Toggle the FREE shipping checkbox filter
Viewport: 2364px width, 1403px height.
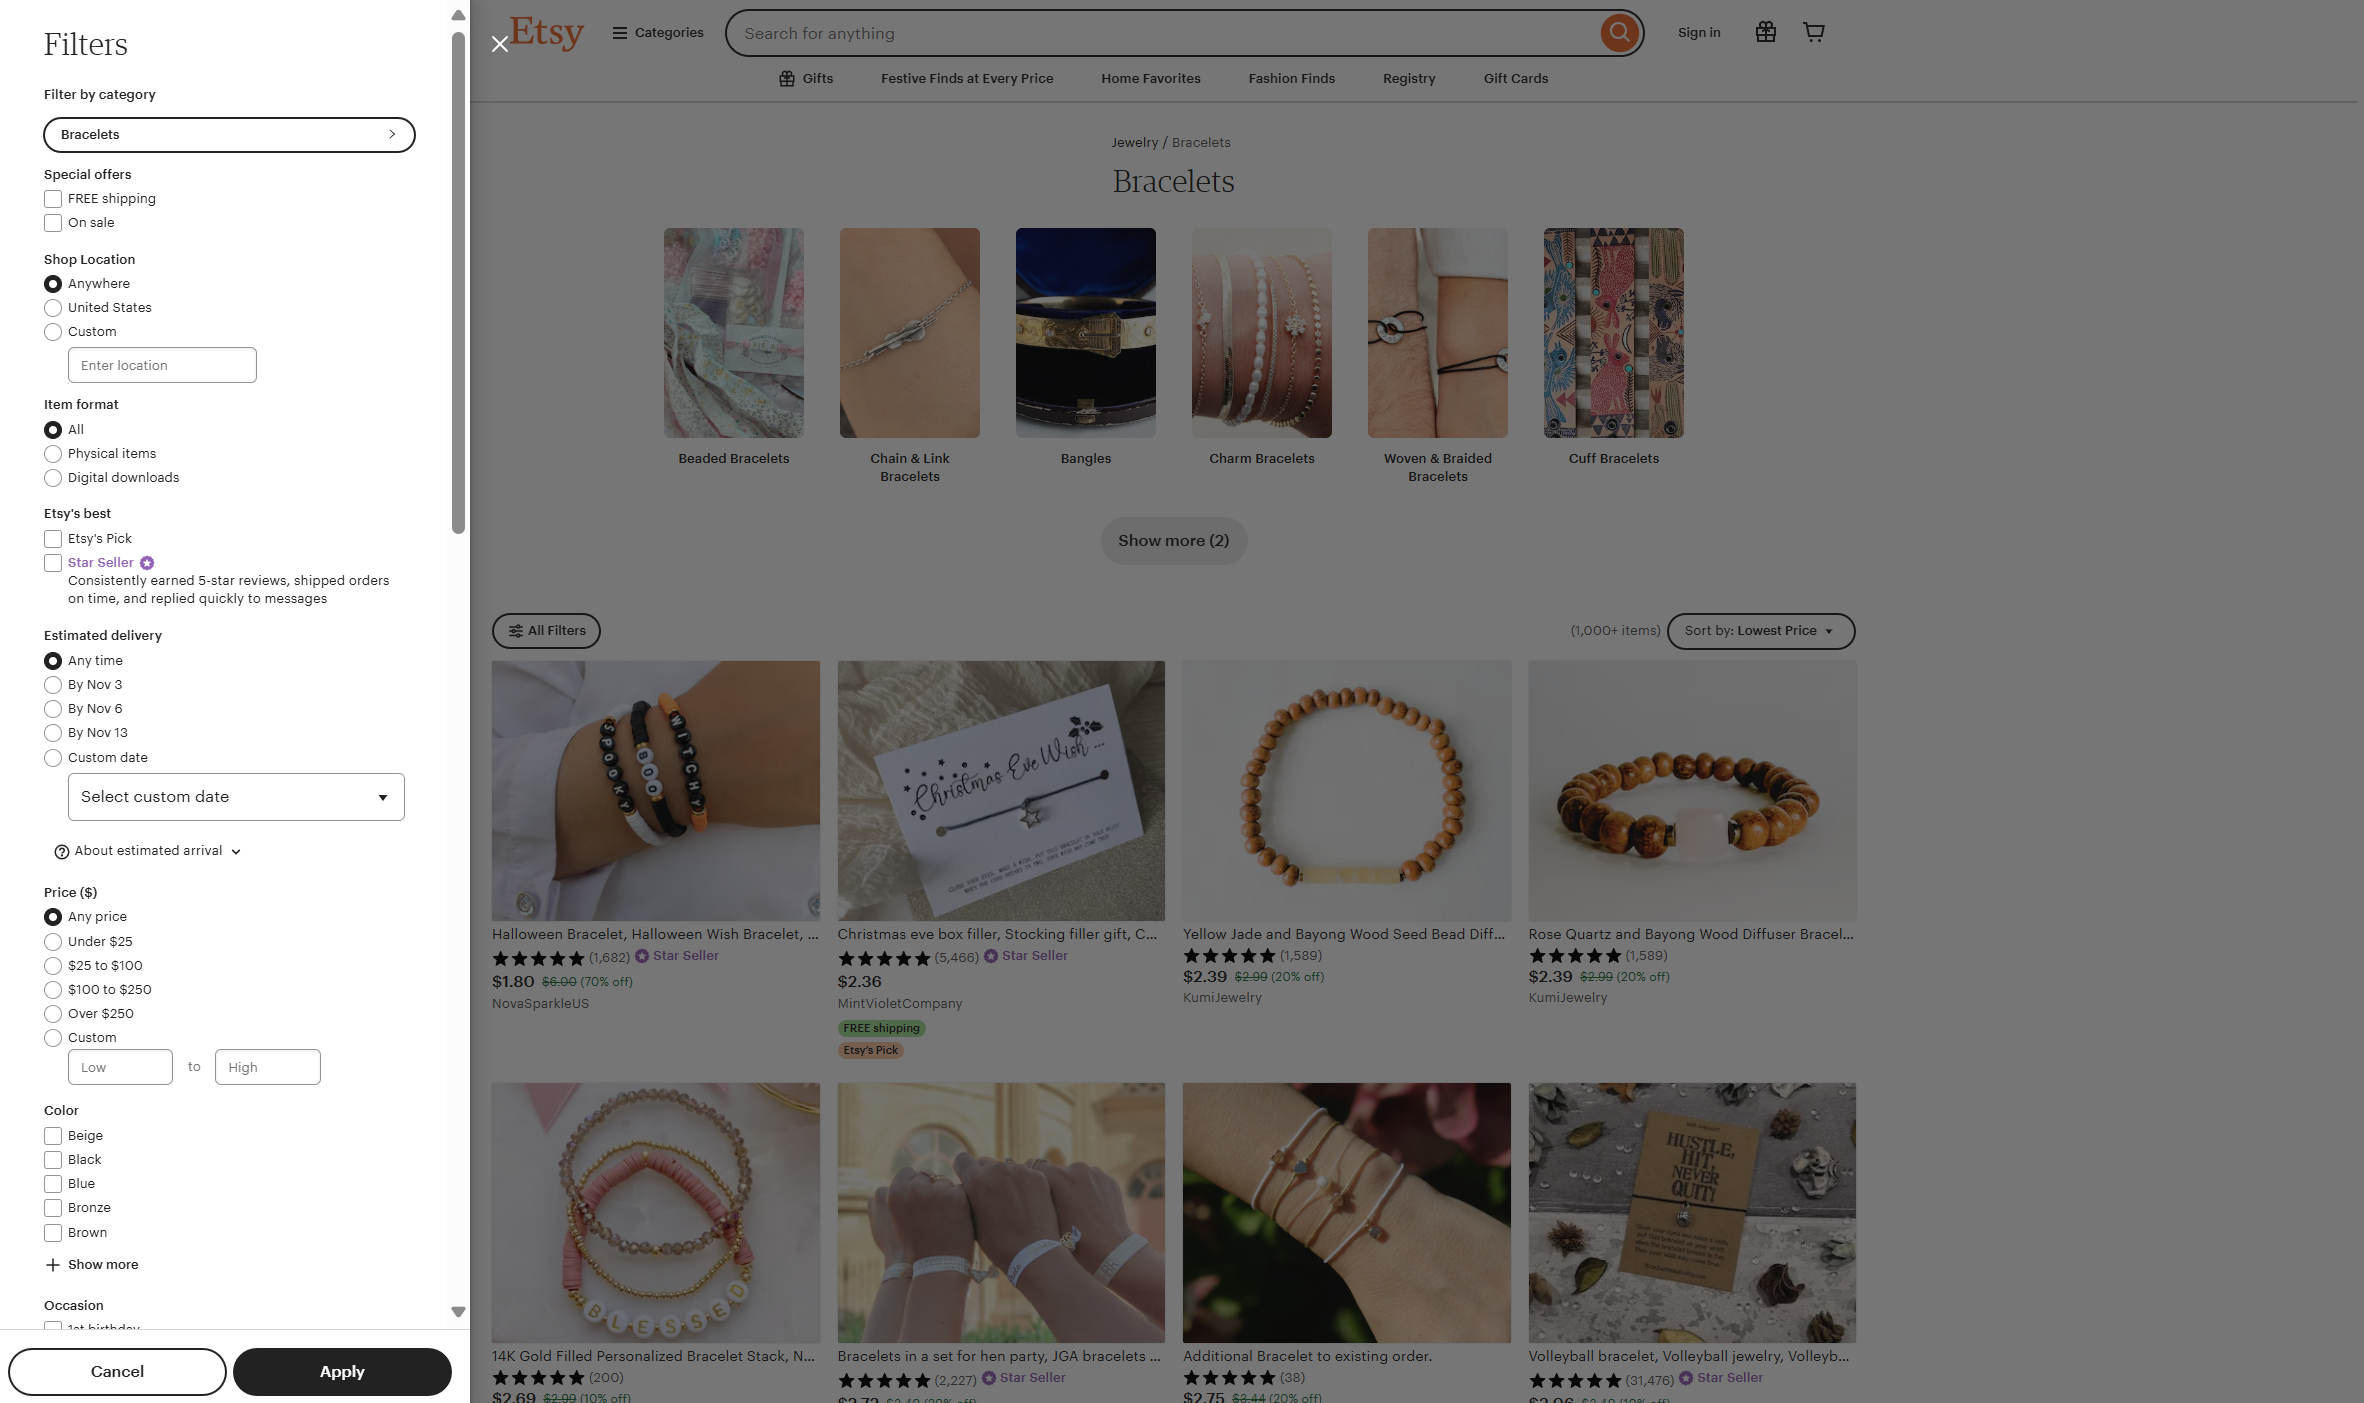pyautogui.click(x=53, y=199)
